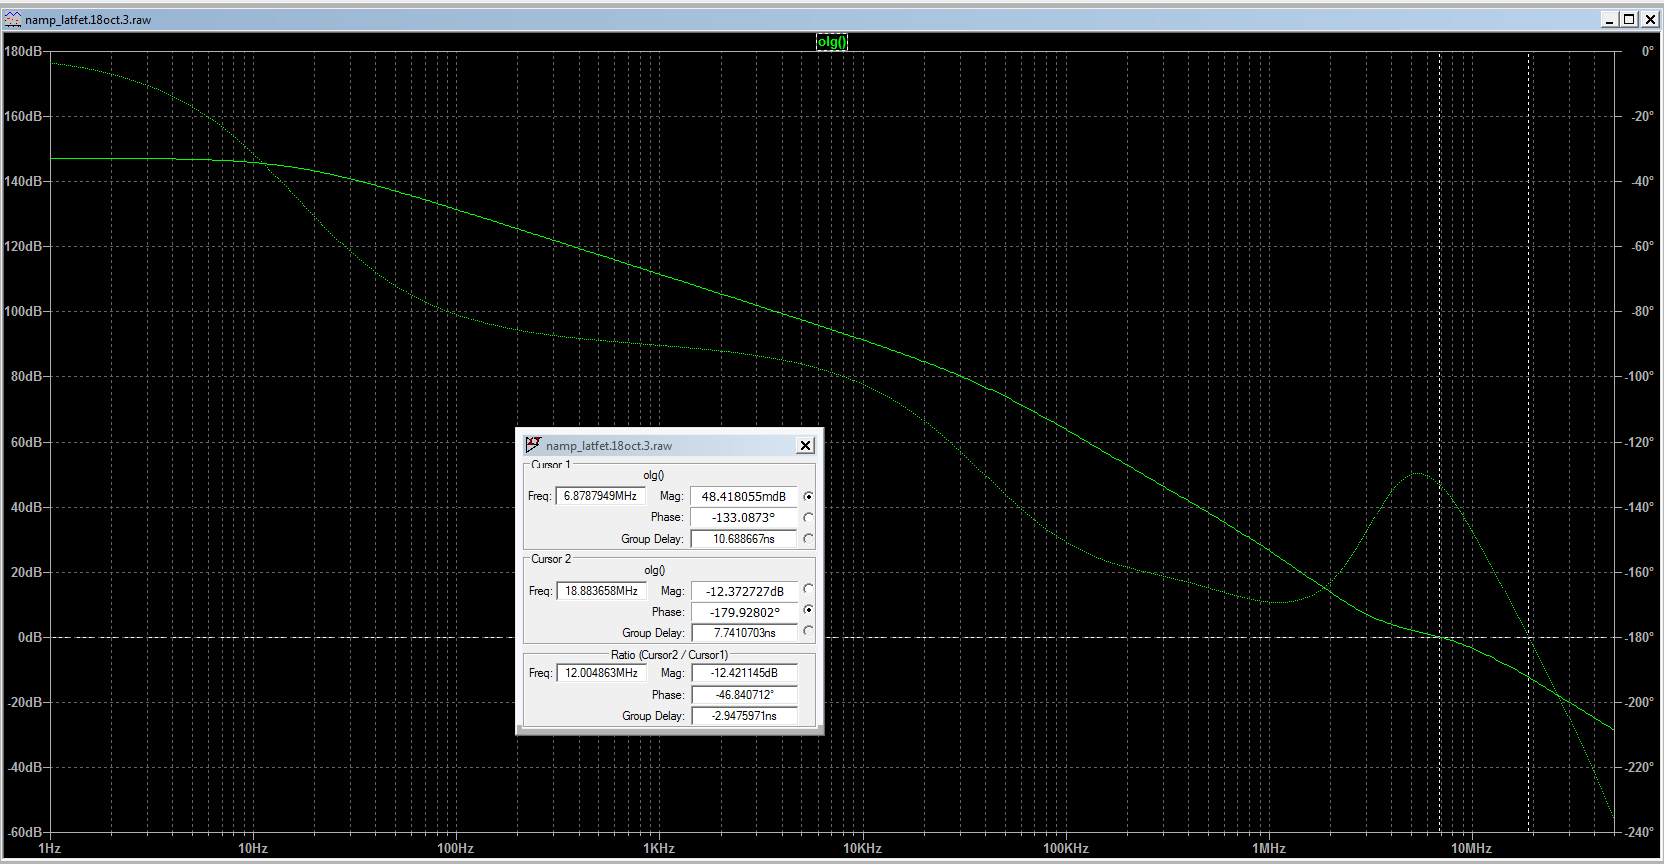Select Cursor 1 Group Delay radio button
1664x864 pixels.
pyautogui.click(x=808, y=538)
